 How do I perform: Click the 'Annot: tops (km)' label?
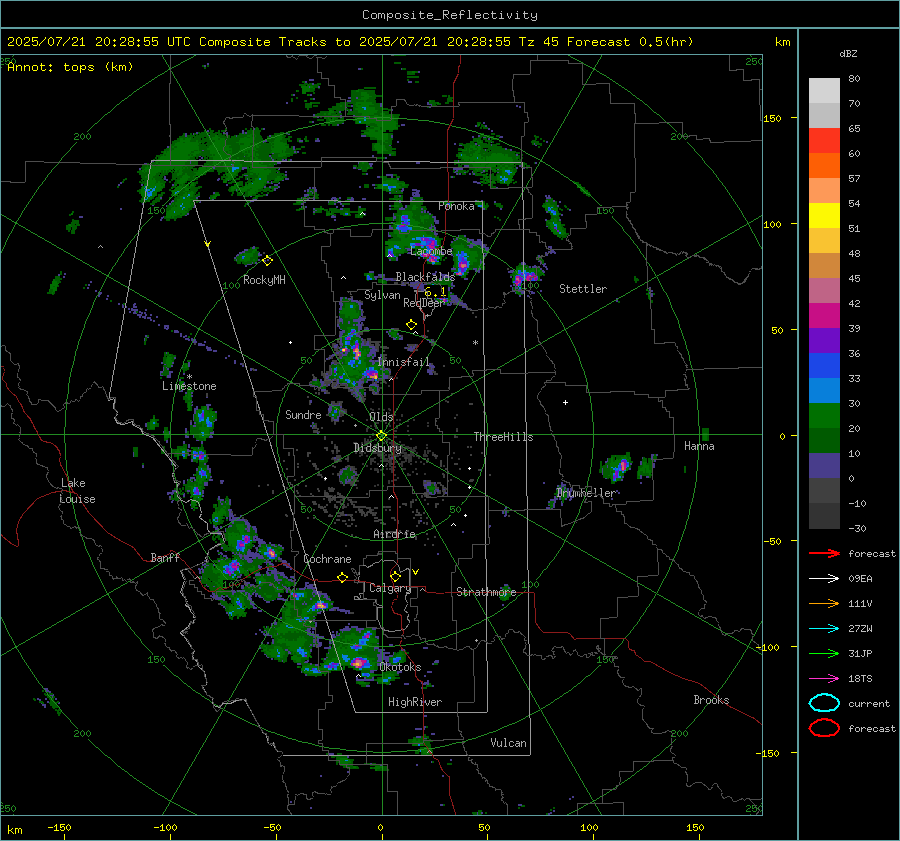70,67
